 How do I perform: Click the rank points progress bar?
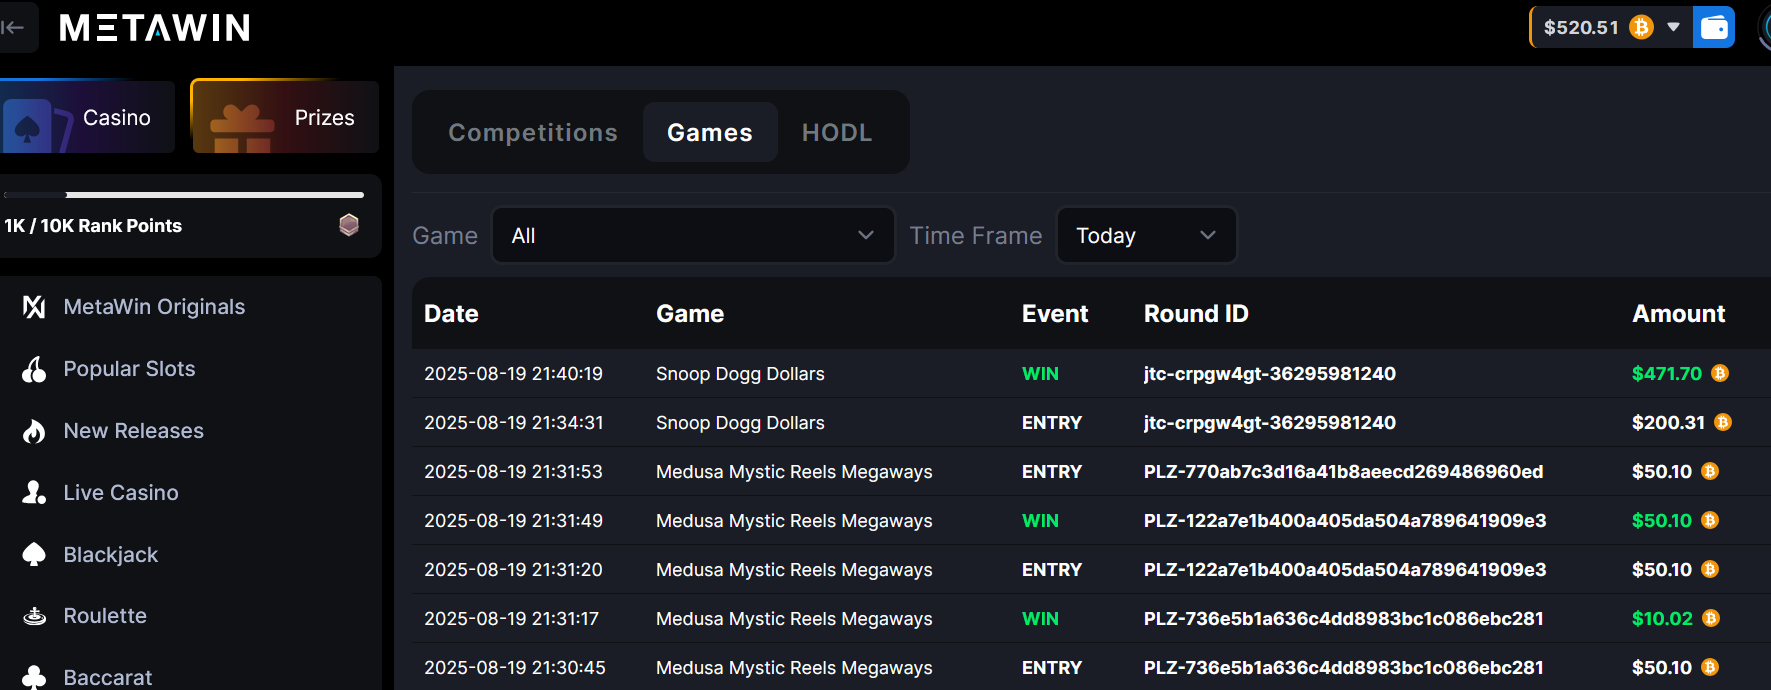point(184,195)
